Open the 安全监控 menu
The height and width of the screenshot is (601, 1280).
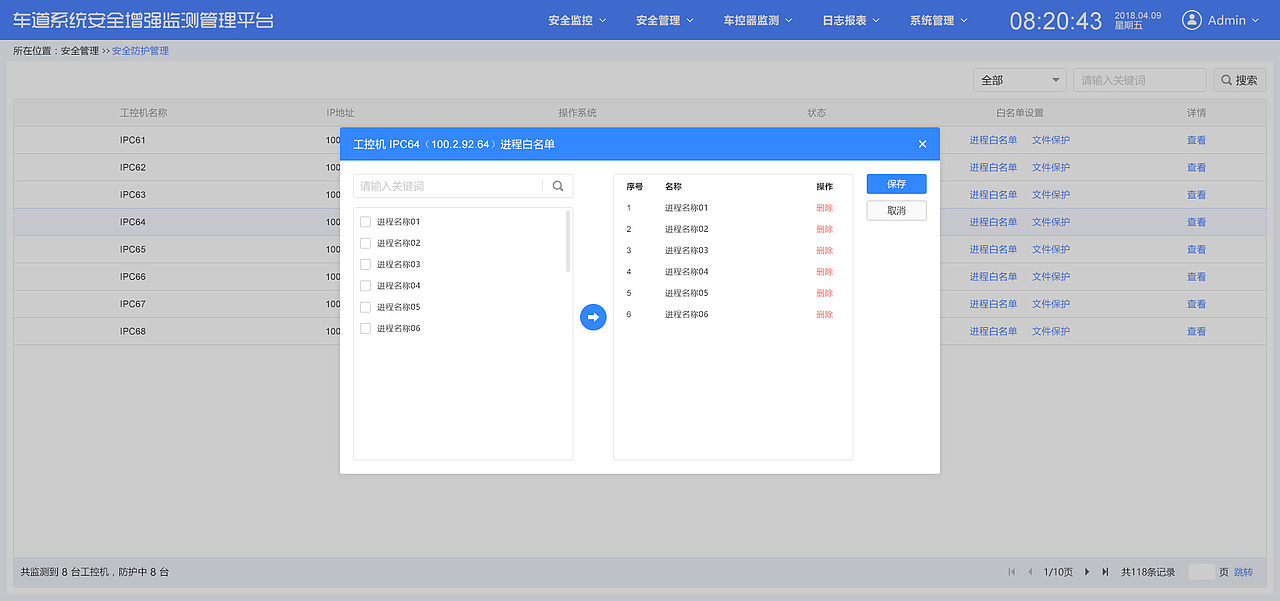(x=577, y=20)
